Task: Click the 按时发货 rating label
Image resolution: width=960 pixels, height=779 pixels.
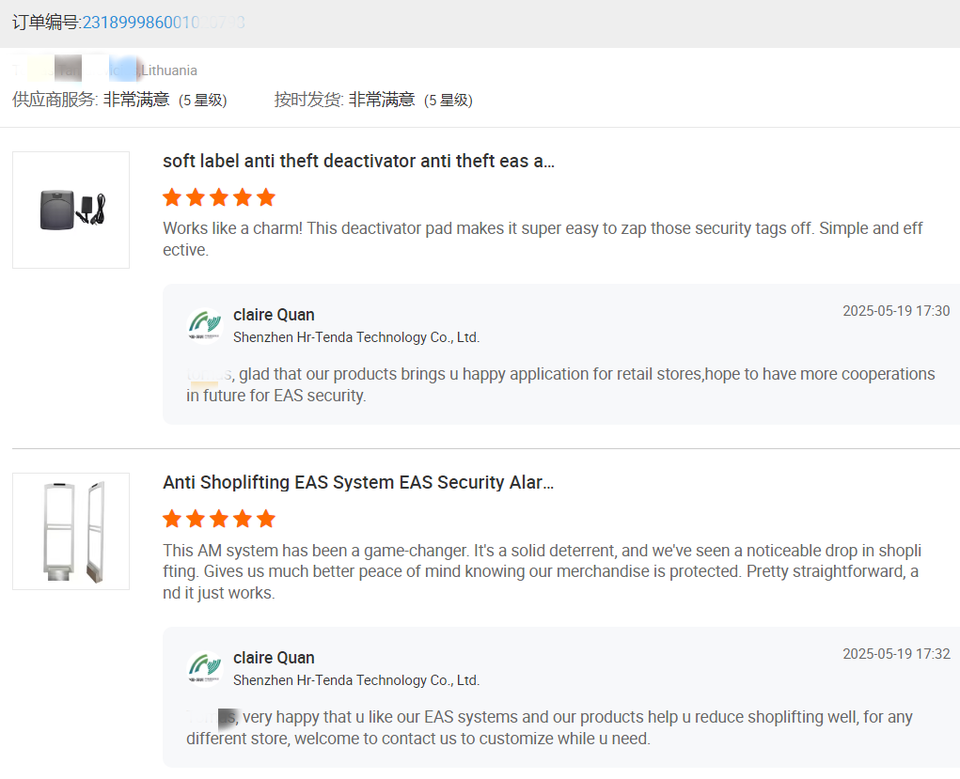Action: [x=309, y=100]
